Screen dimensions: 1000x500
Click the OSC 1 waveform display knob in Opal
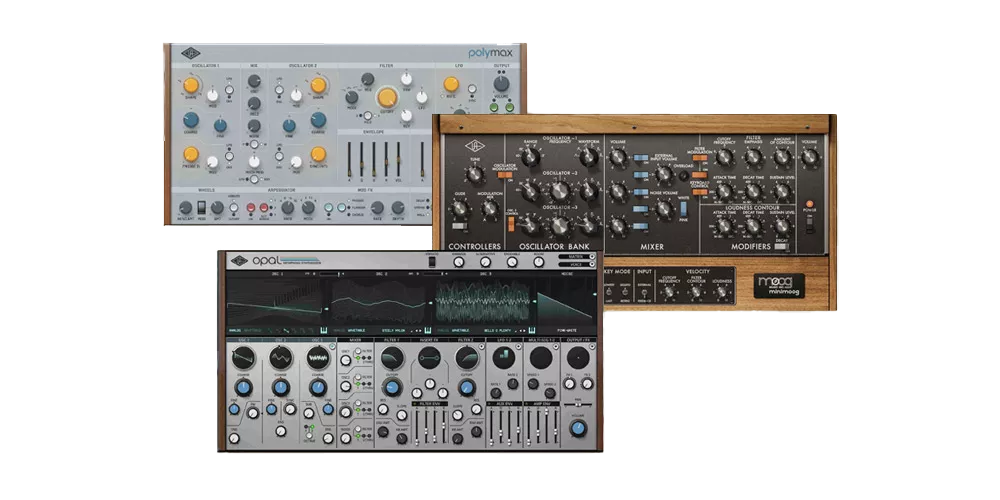244,358
